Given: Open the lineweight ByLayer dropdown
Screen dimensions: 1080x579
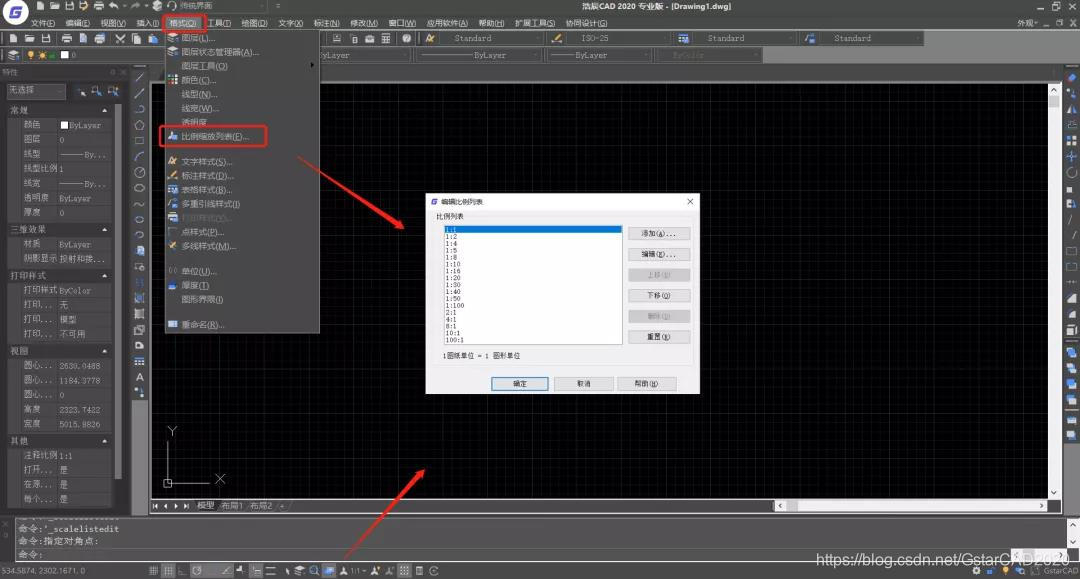Looking at the screenshot, I should (598, 55).
